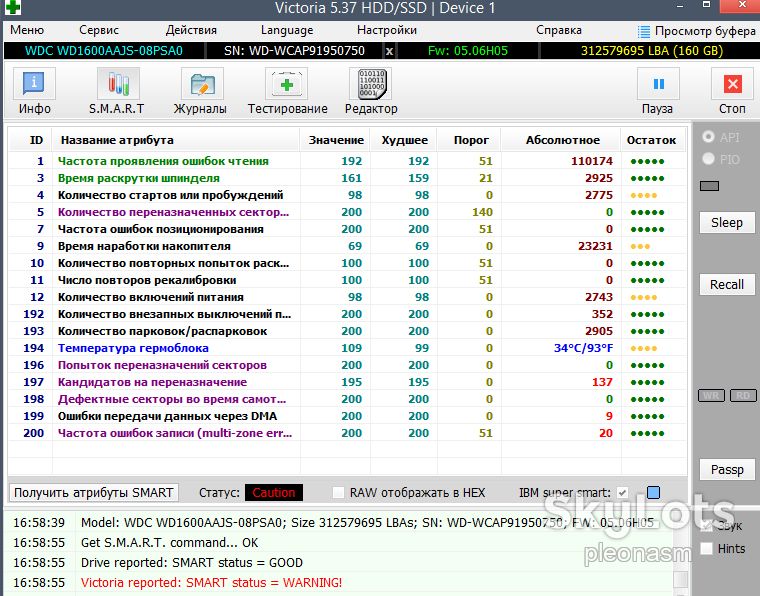Click the Passp button
This screenshot has width=760, height=596.
pos(727,470)
